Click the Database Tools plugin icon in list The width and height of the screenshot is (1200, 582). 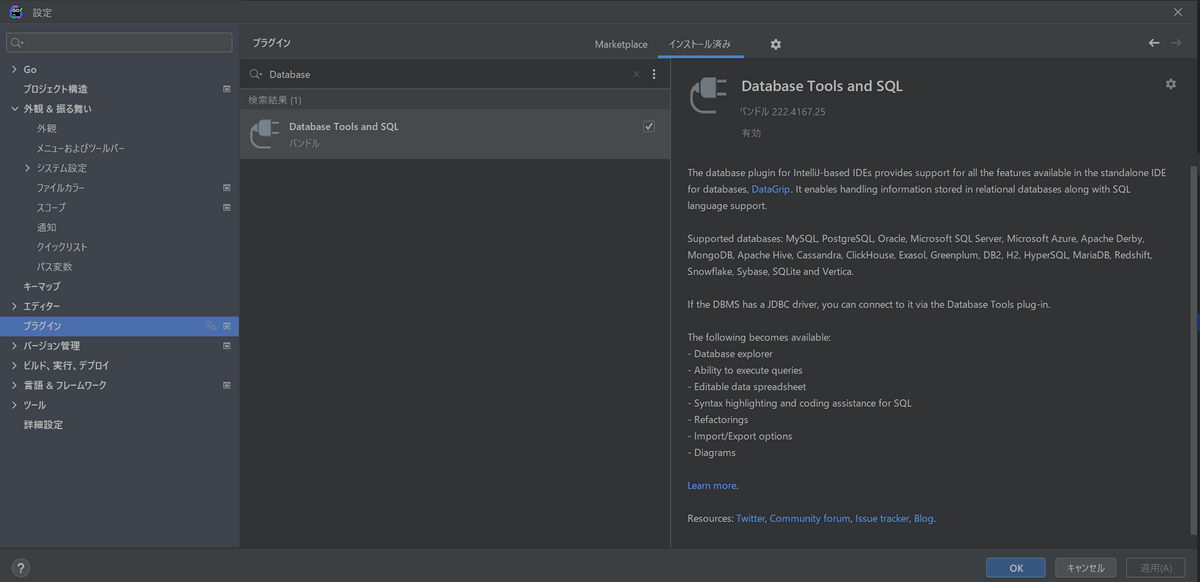[264, 134]
